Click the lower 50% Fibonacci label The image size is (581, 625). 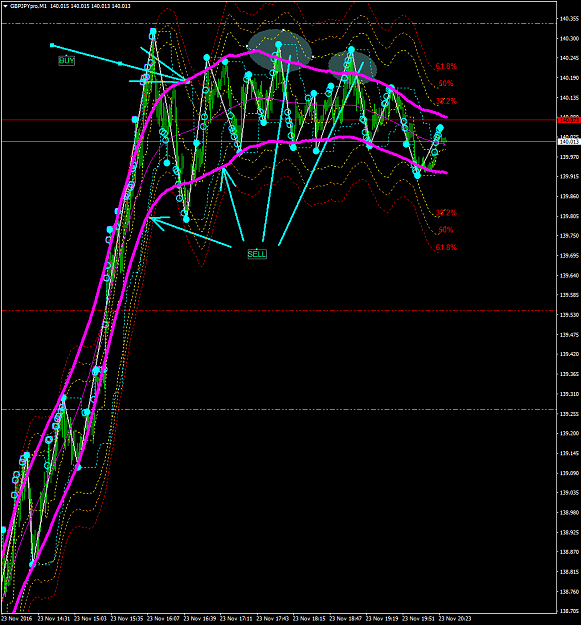[446, 230]
